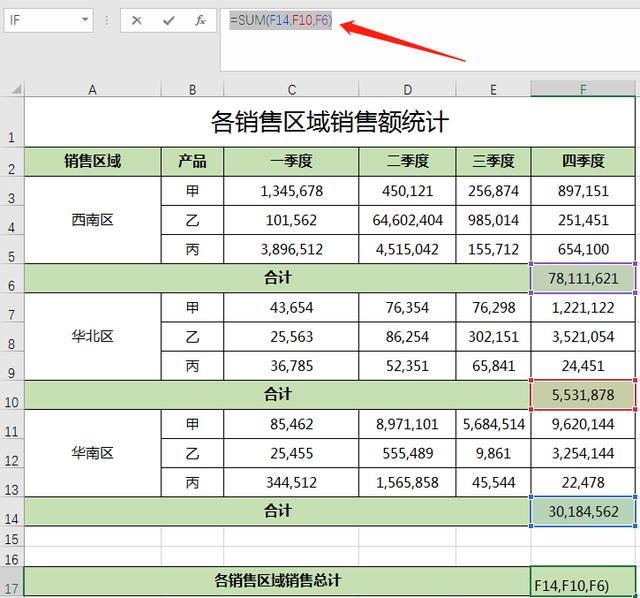Click cell with value 9,620,144
This screenshot has width=640, height=598.
click(x=583, y=424)
